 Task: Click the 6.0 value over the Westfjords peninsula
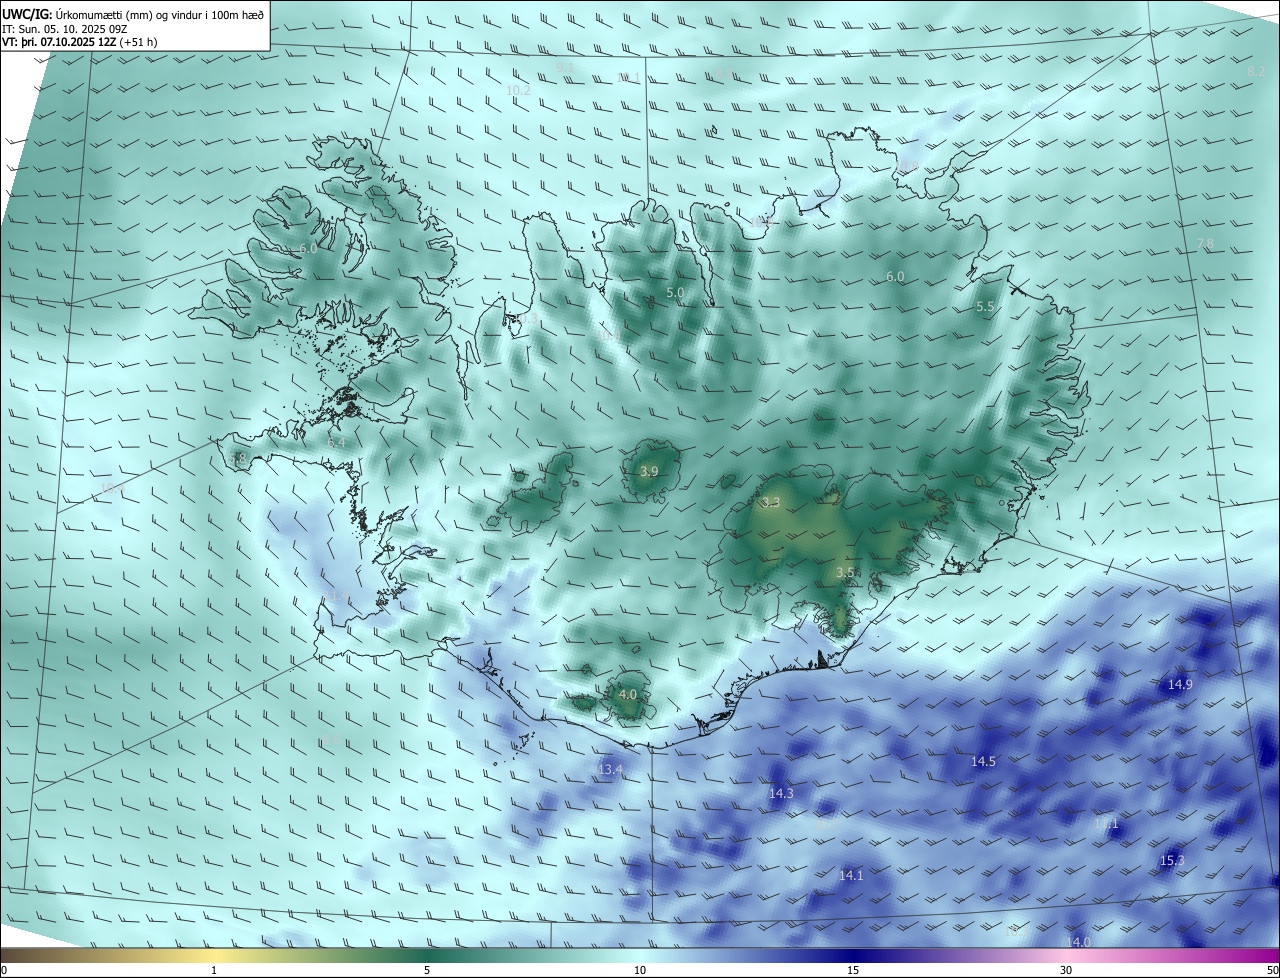click(x=308, y=248)
